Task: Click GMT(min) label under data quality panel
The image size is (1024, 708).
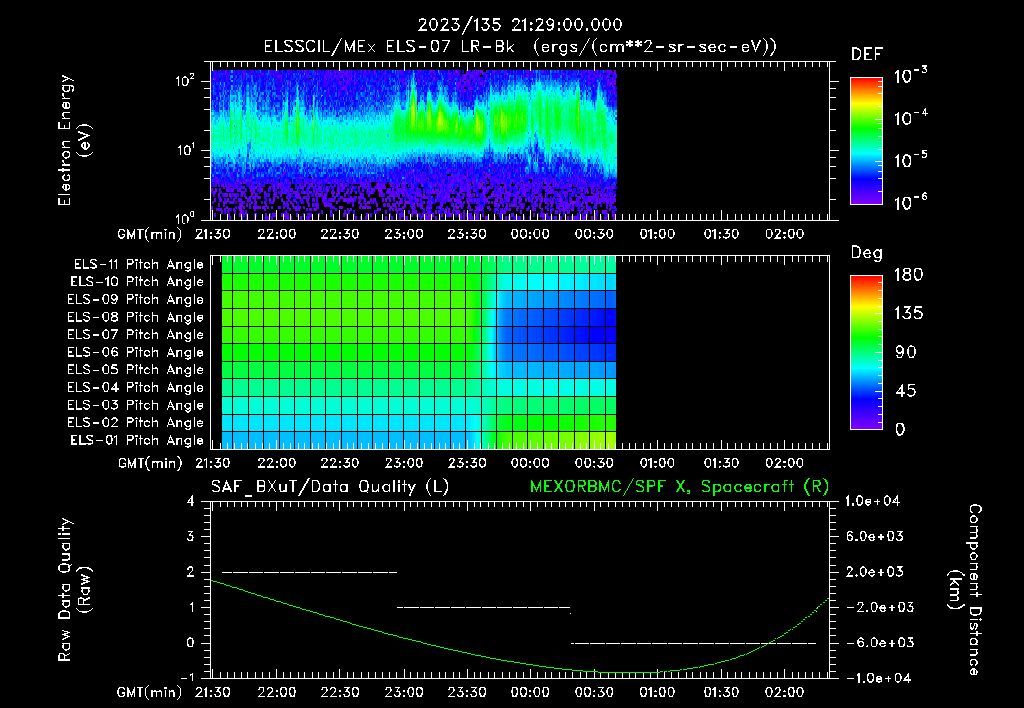Action: pos(150,692)
